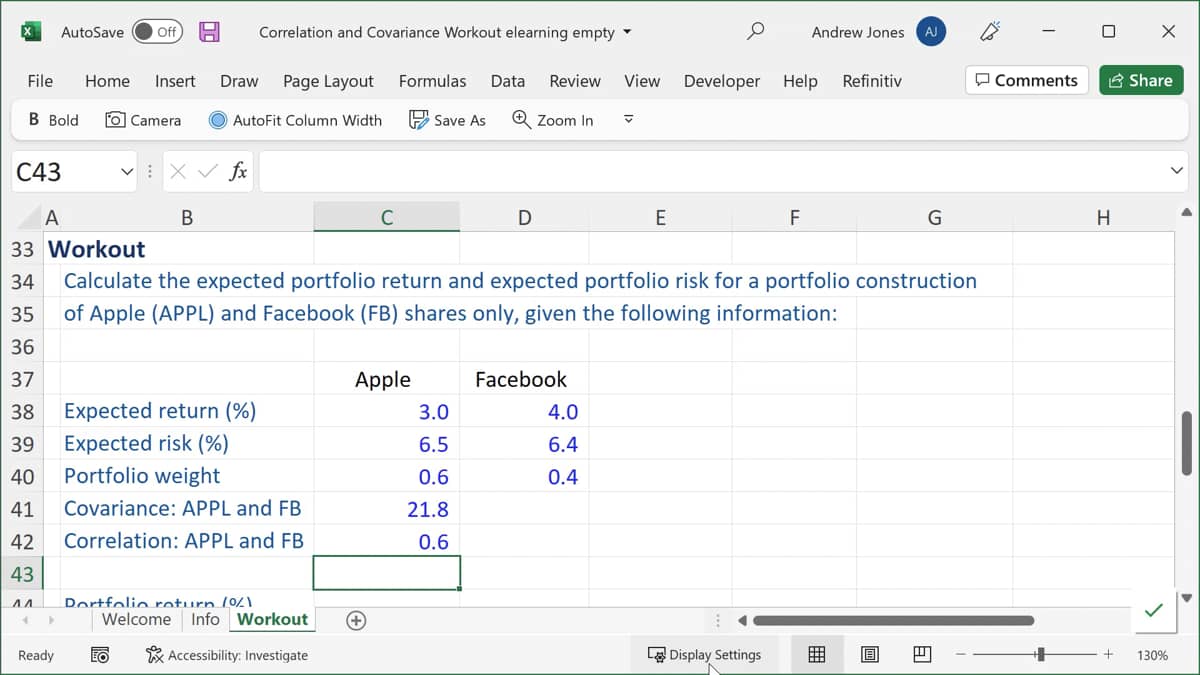Open the File menu
Viewport: 1200px width, 675px height.
click(40, 81)
